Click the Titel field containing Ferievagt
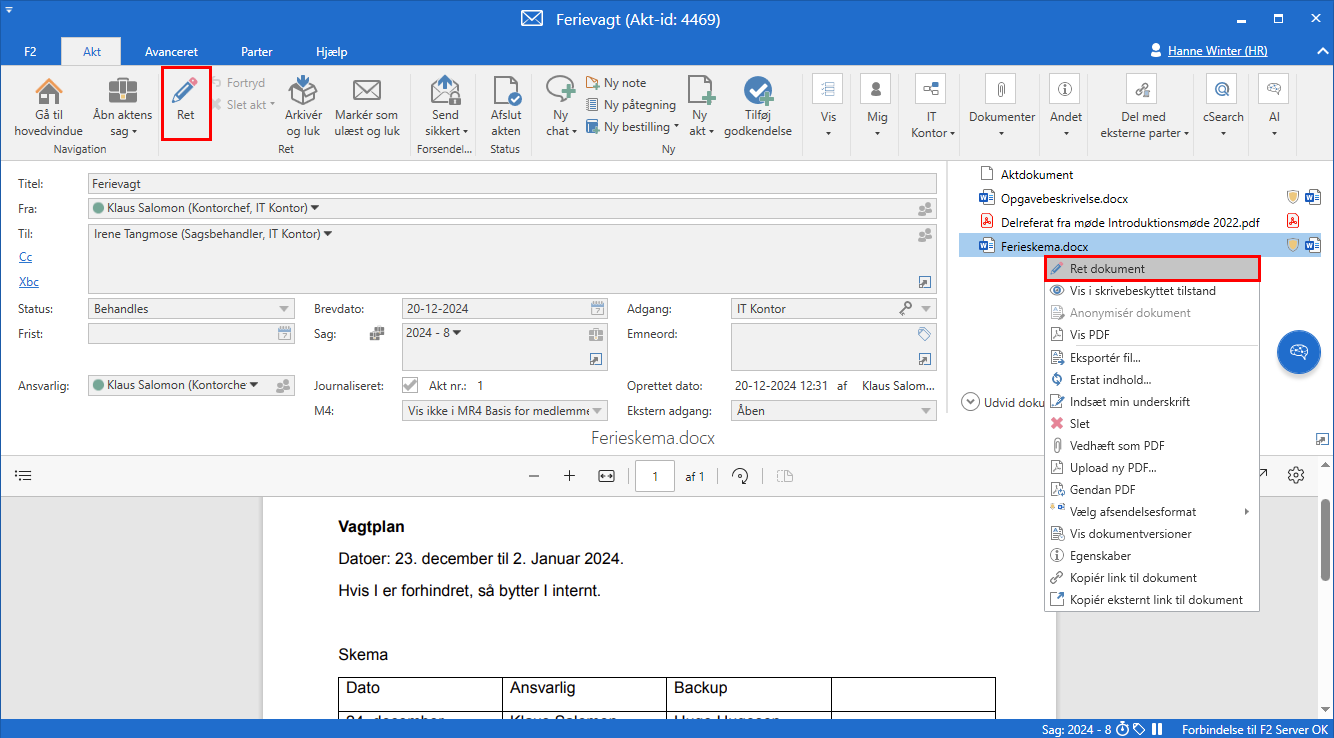1334x738 pixels. (x=512, y=184)
